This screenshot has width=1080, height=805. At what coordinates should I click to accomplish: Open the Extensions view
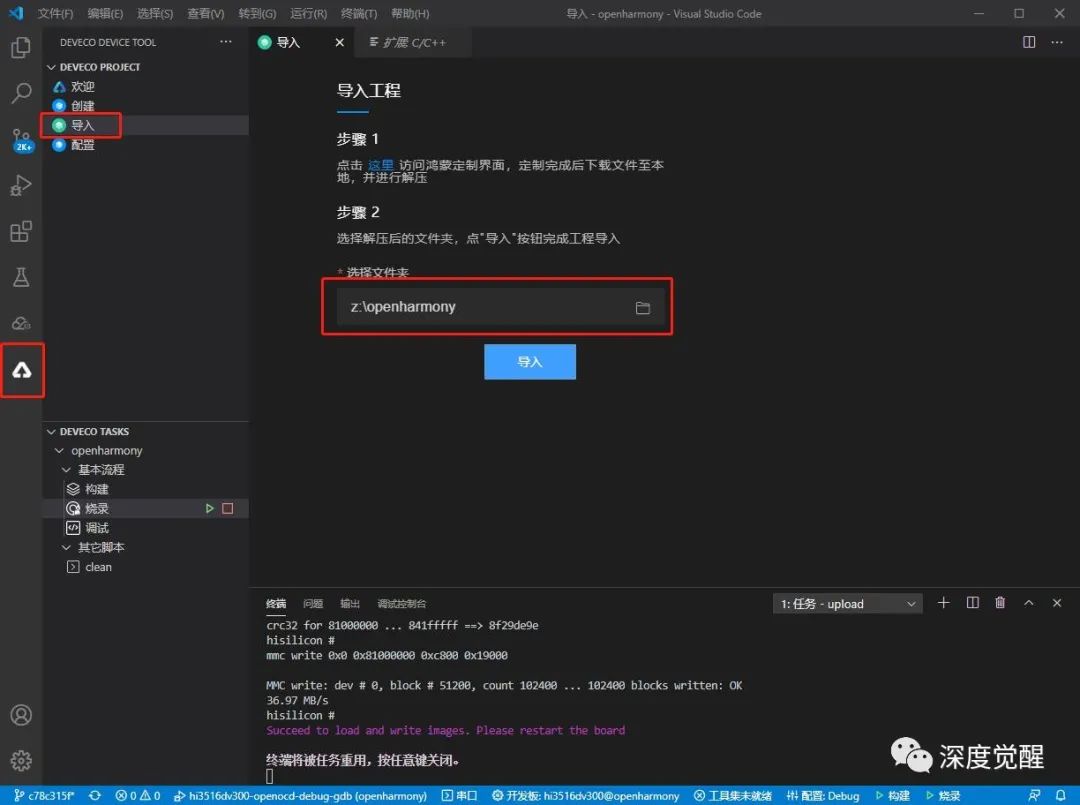tap(21, 231)
